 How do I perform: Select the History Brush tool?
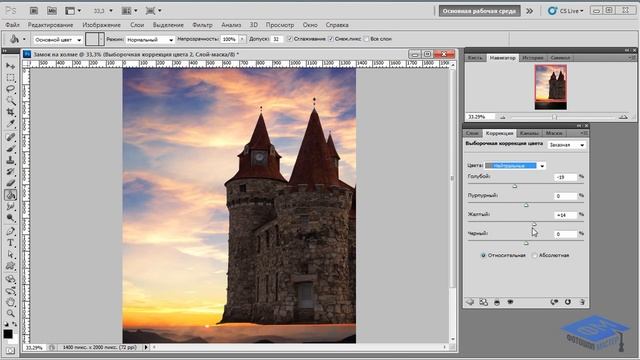pos(10,171)
